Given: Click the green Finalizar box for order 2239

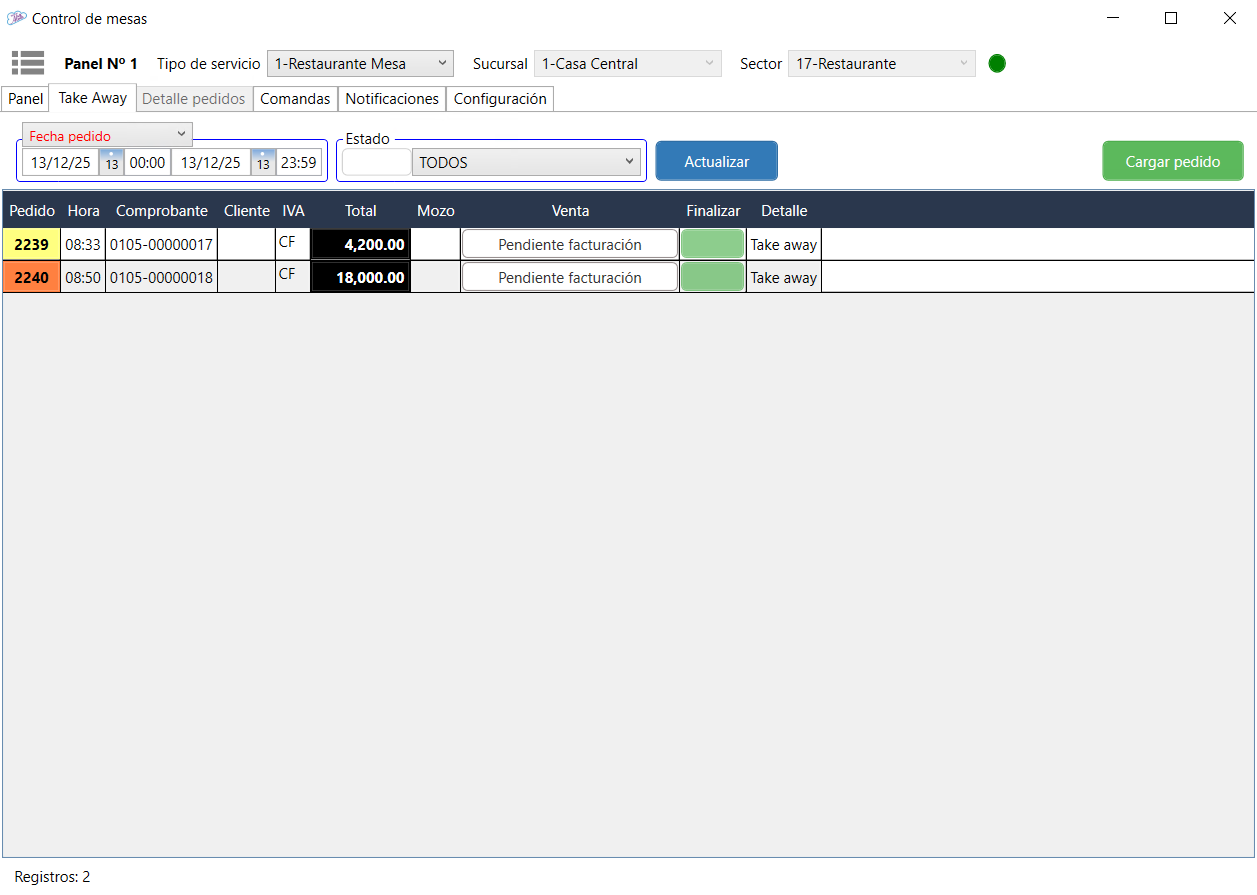Looking at the screenshot, I should tap(712, 245).
